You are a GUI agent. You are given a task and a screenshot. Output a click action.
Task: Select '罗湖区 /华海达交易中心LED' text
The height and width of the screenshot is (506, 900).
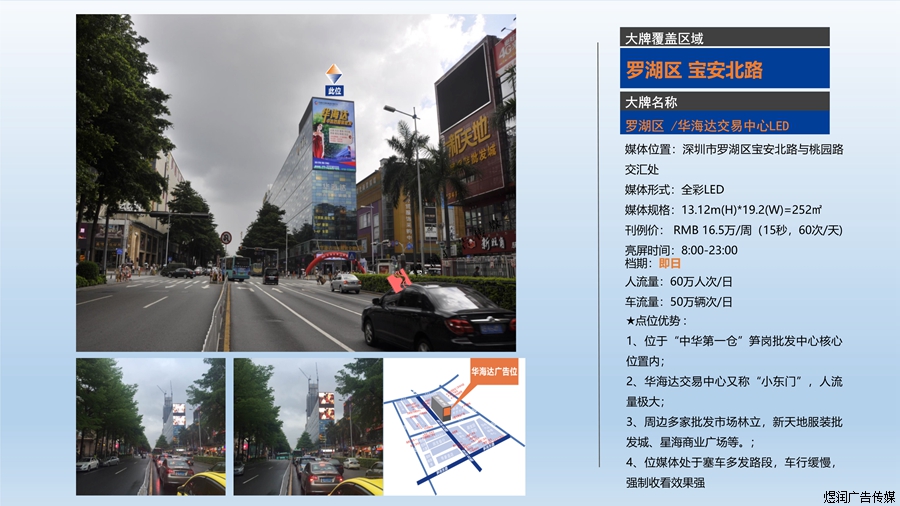[707, 126]
